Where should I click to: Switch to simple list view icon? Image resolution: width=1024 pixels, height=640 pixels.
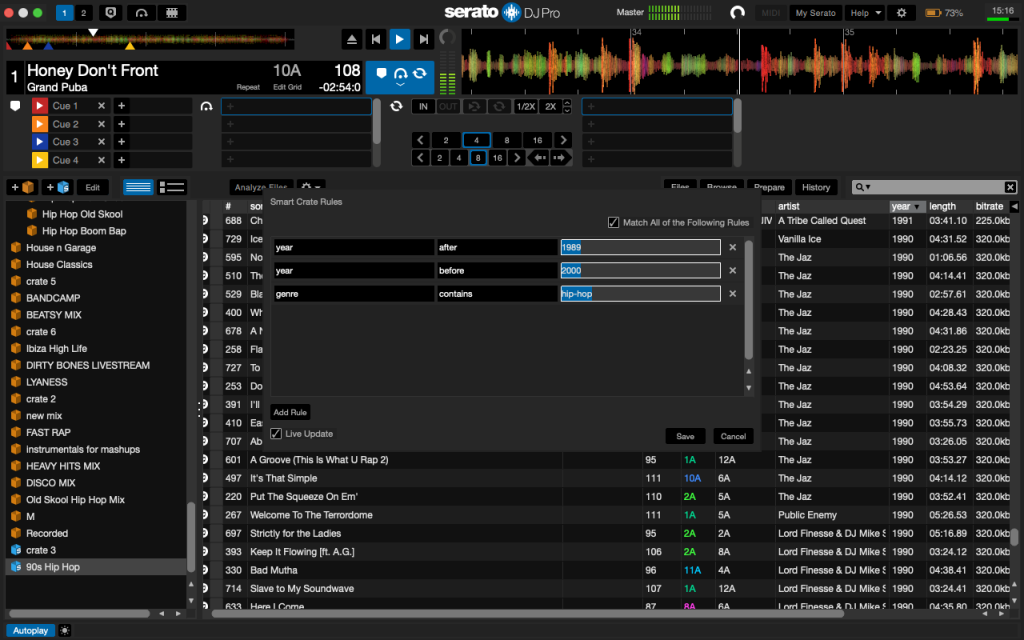(138, 187)
